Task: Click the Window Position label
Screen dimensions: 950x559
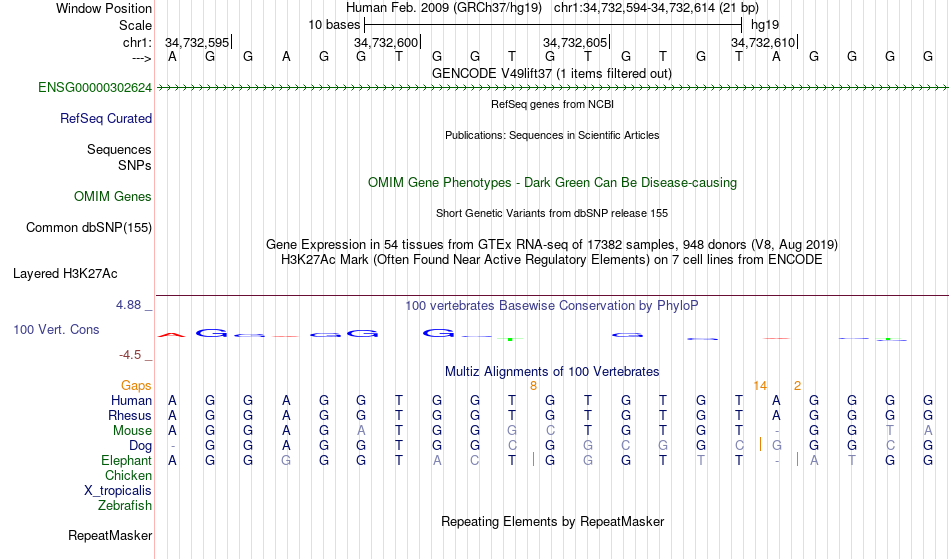Action: [104, 8]
